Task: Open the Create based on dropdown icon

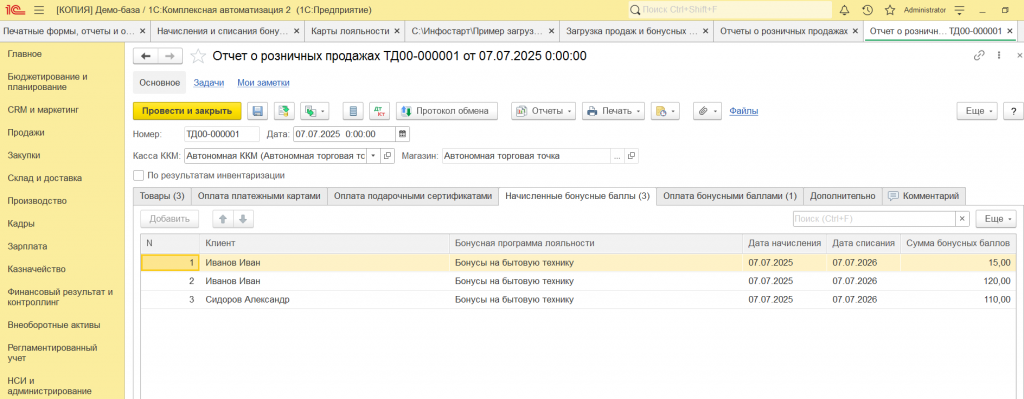Action: [x=316, y=111]
